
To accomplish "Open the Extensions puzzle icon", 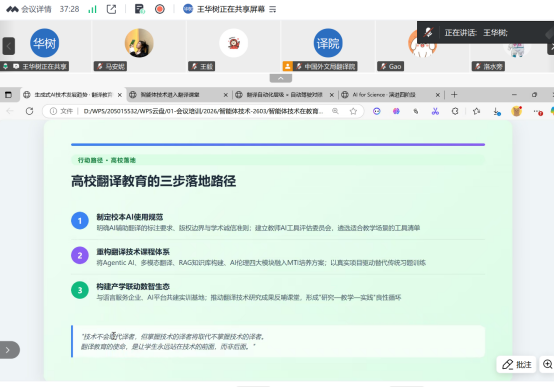I will (455, 111).
